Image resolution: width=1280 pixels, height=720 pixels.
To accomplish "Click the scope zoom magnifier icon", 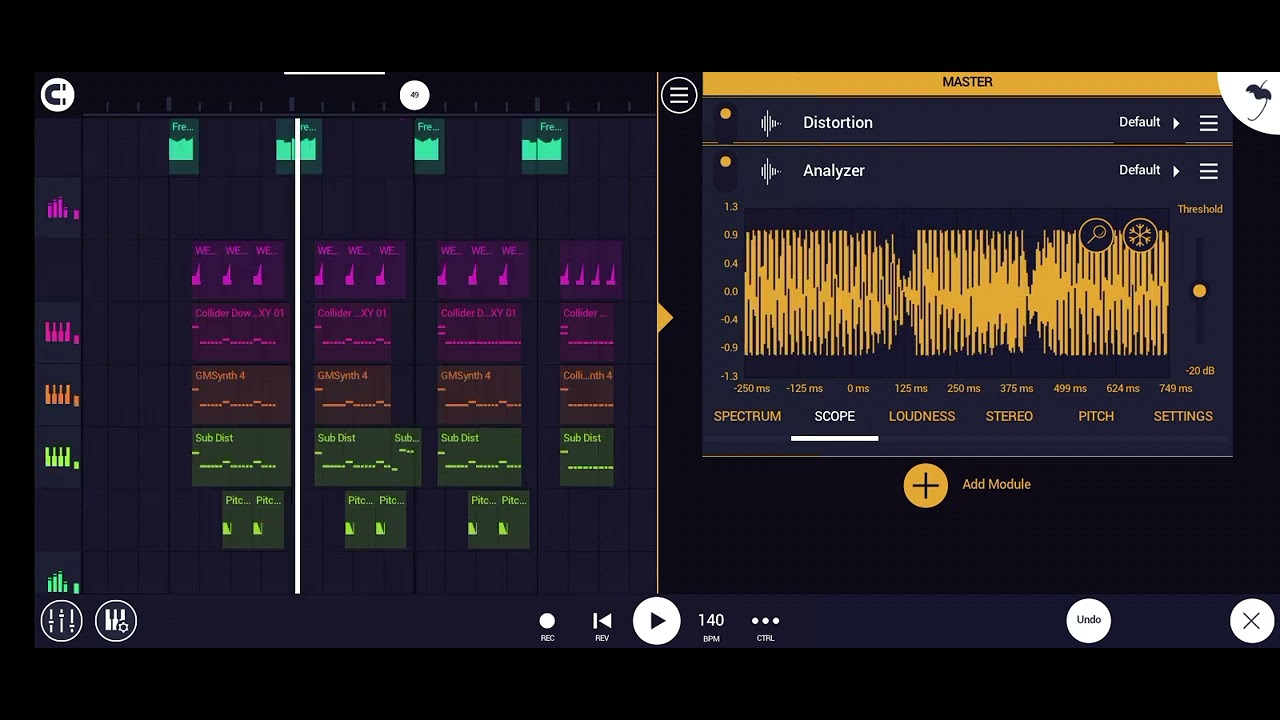I will click(1097, 236).
